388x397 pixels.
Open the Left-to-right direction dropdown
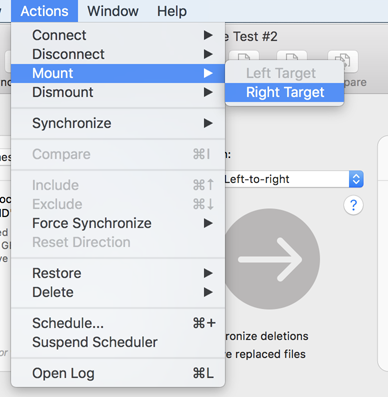pyautogui.click(x=293, y=179)
